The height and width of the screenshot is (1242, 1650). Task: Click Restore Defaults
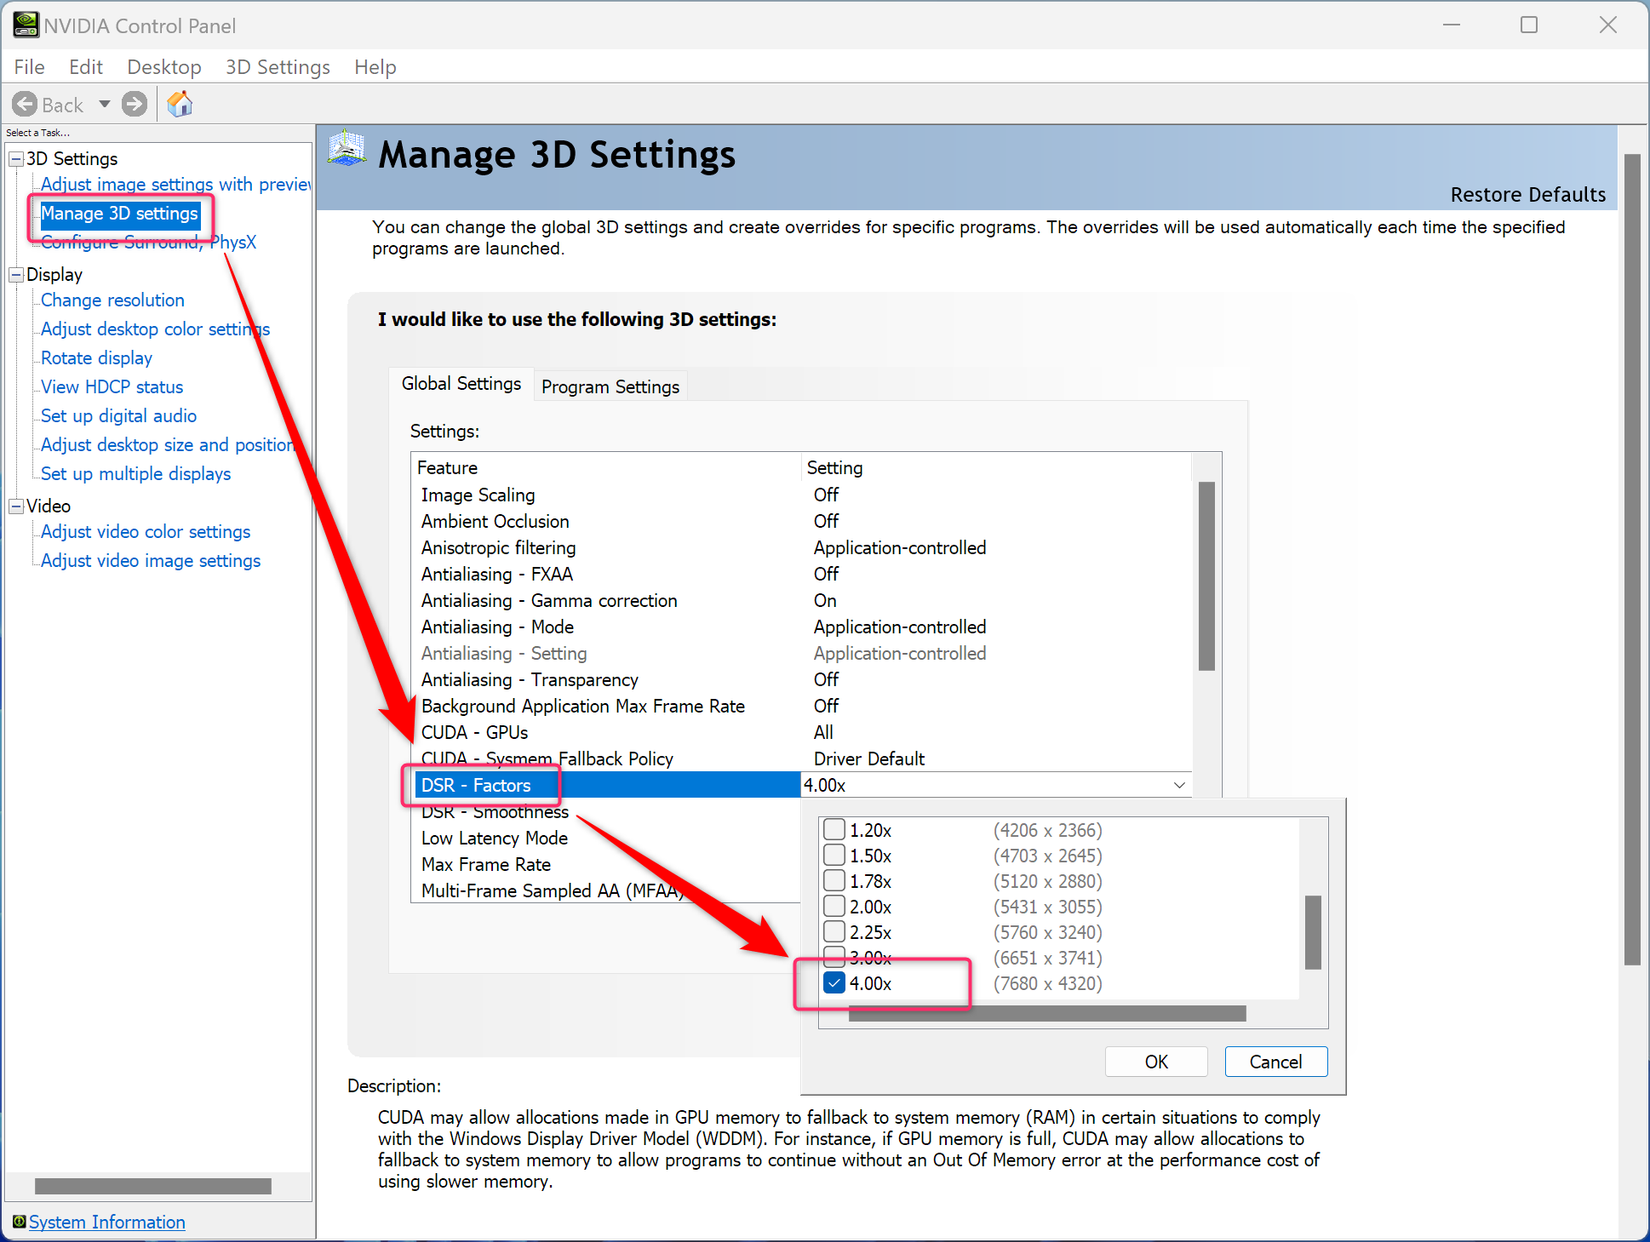tap(1528, 194)
